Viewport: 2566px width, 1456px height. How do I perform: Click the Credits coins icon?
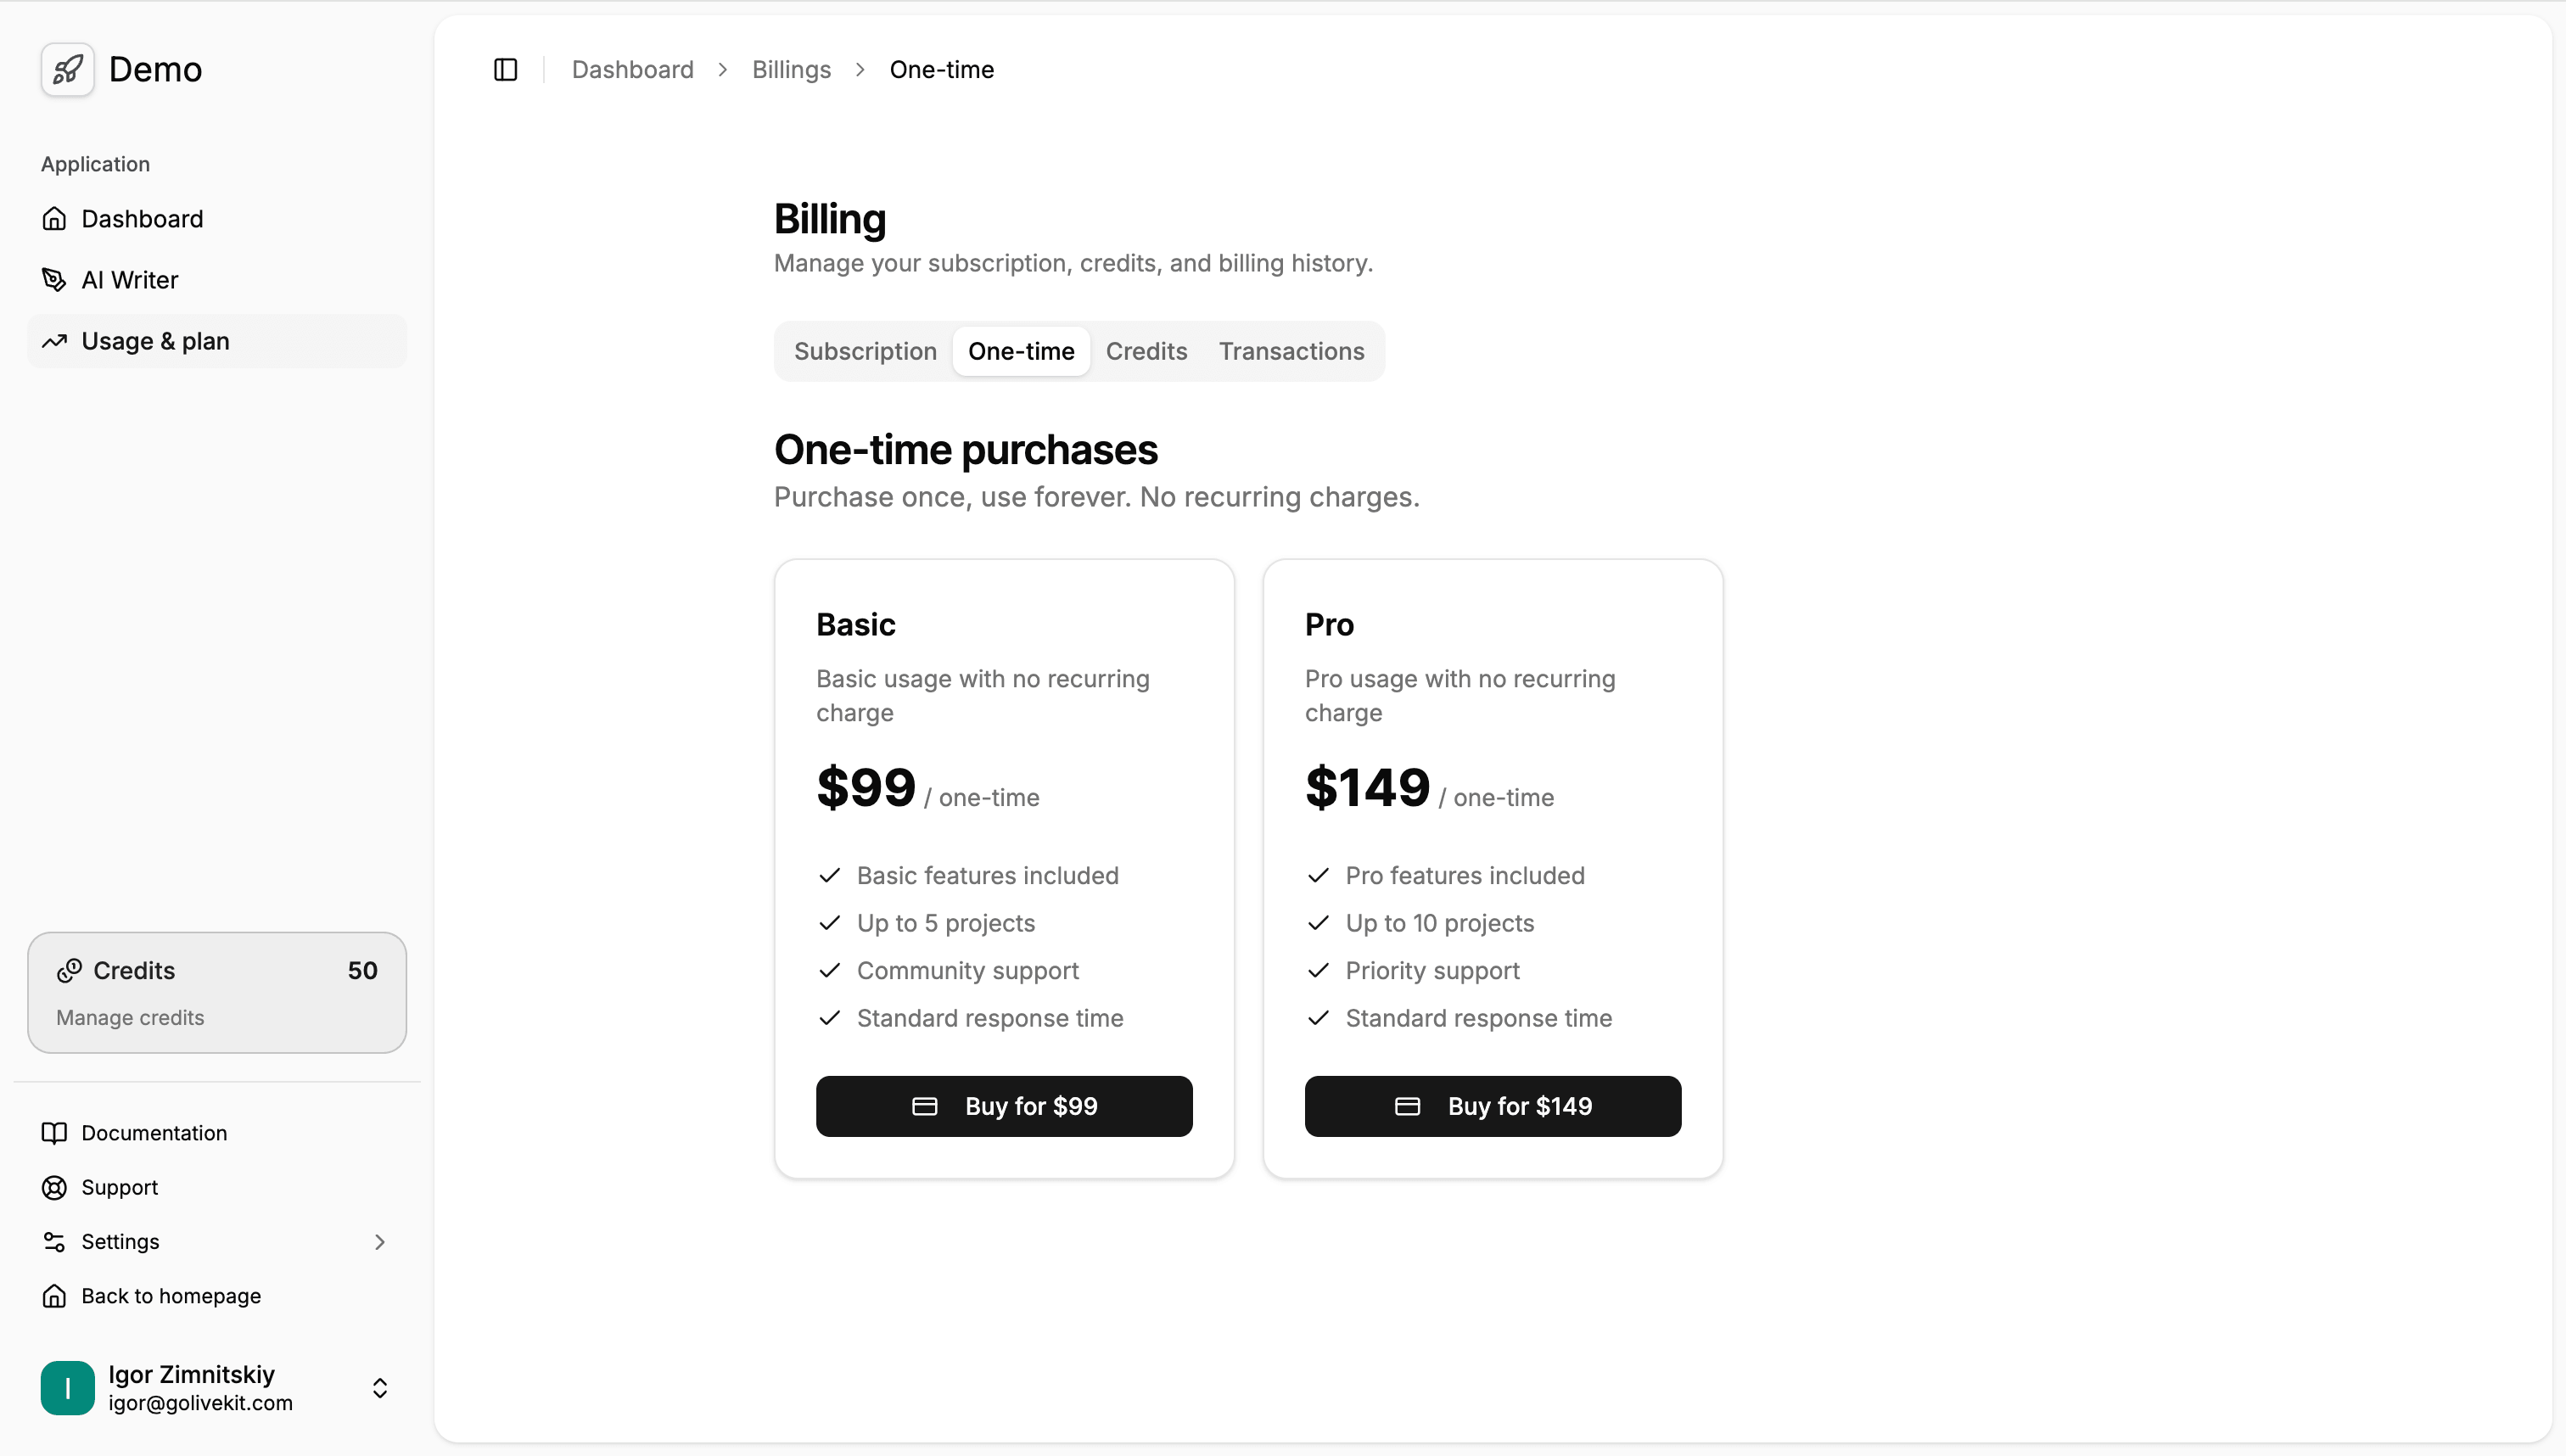click(x=69, y=970)
